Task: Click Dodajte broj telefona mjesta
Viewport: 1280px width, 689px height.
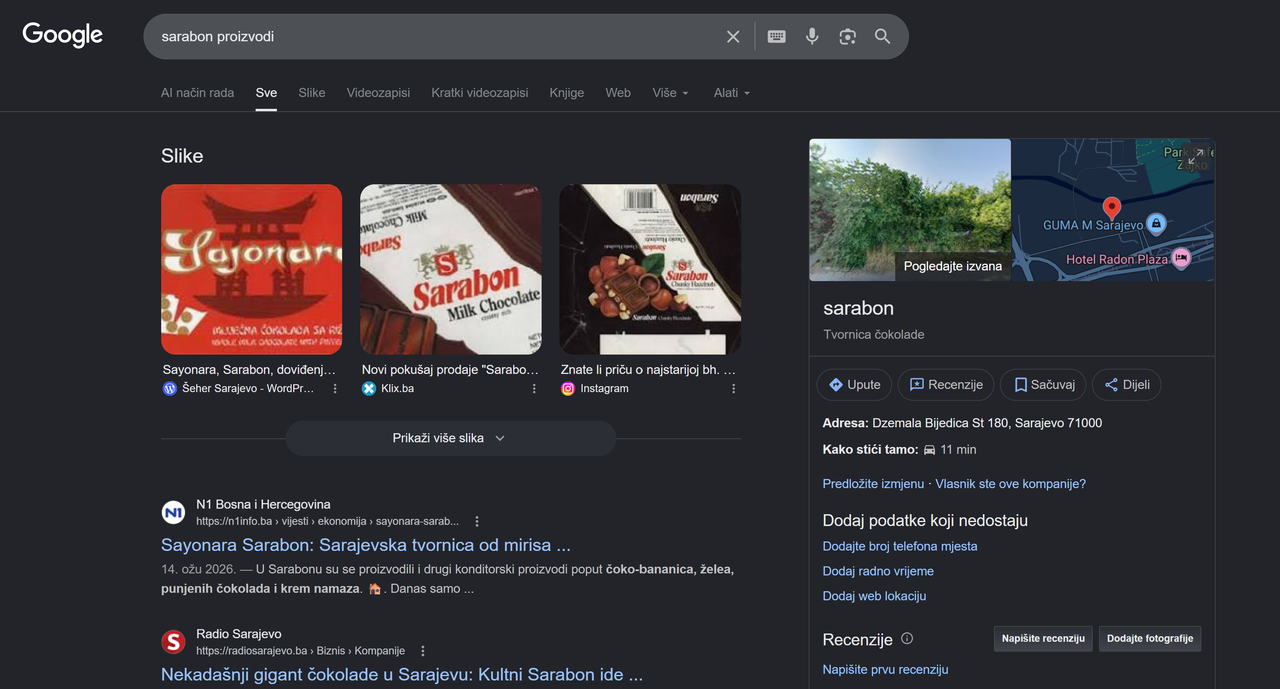Action: pyautogui.click(x=900, y=546)
